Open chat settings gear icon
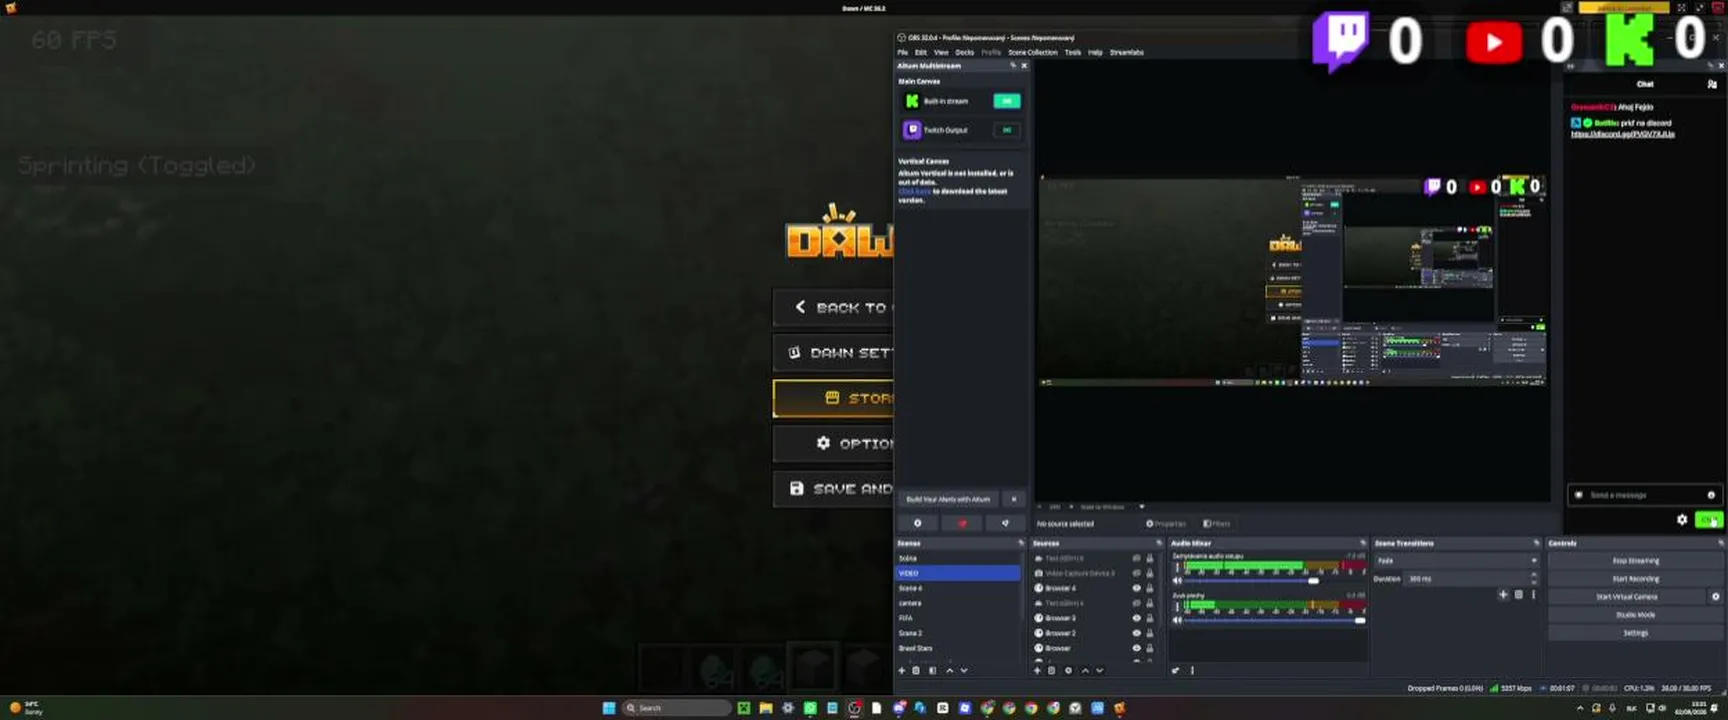Screen dimensions: 1728x720 1682,519
